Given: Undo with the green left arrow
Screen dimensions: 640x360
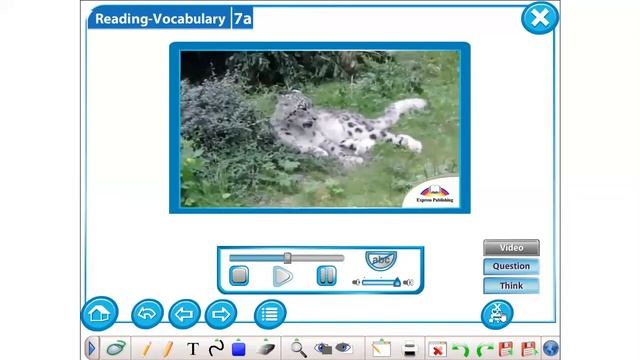Looking at the screenshot, I should 461,349.
